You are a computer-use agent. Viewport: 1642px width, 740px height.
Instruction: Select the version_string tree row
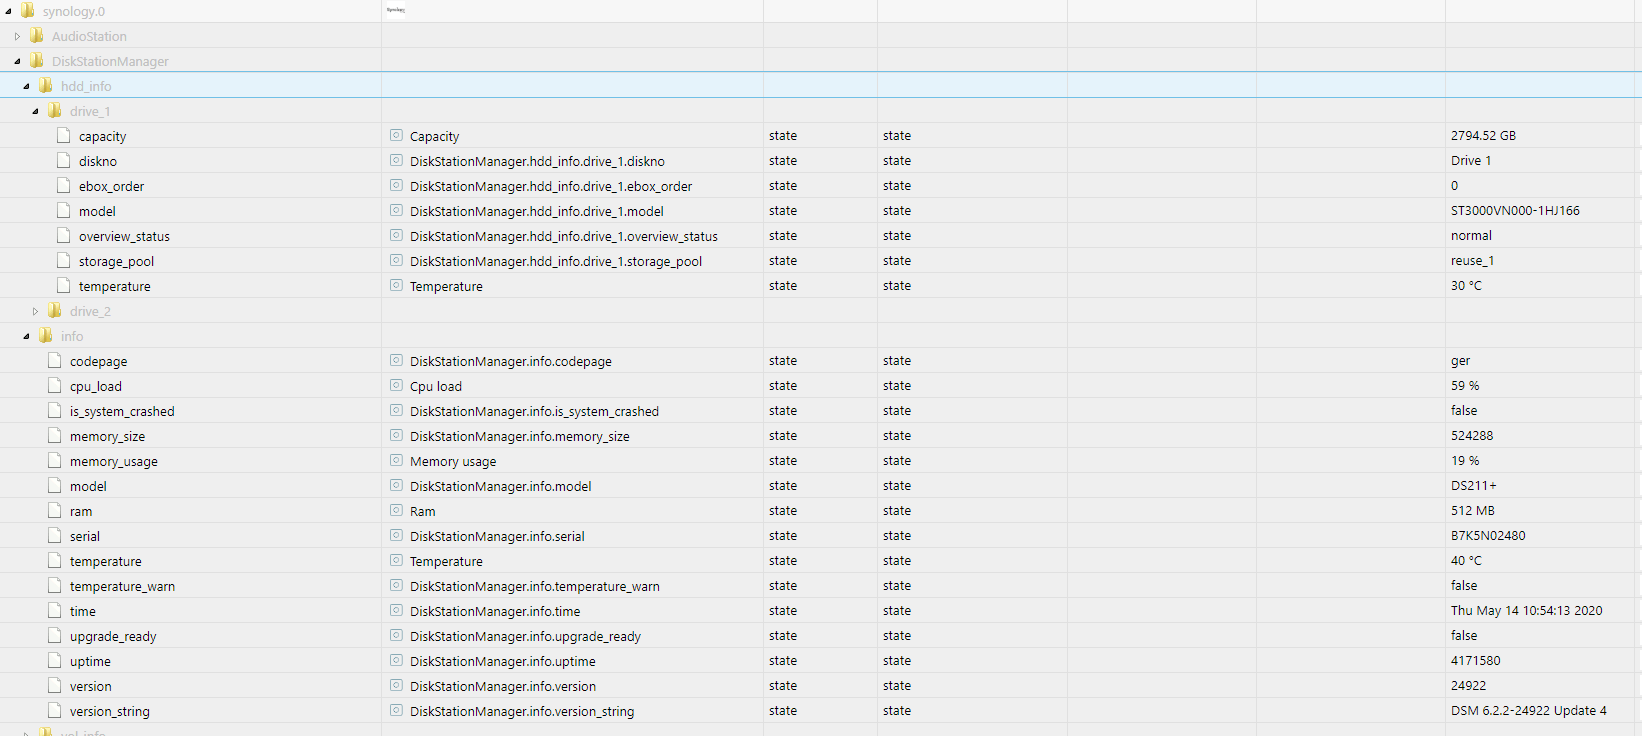[x=821, y=711]
